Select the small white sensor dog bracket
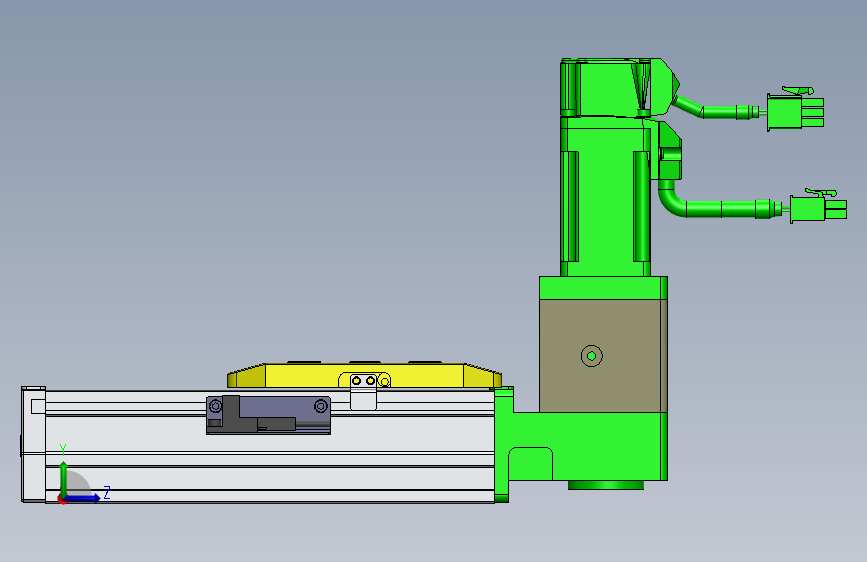Viewport: 867px width, 562px height. pyautogui.click(x=363, y=393)
